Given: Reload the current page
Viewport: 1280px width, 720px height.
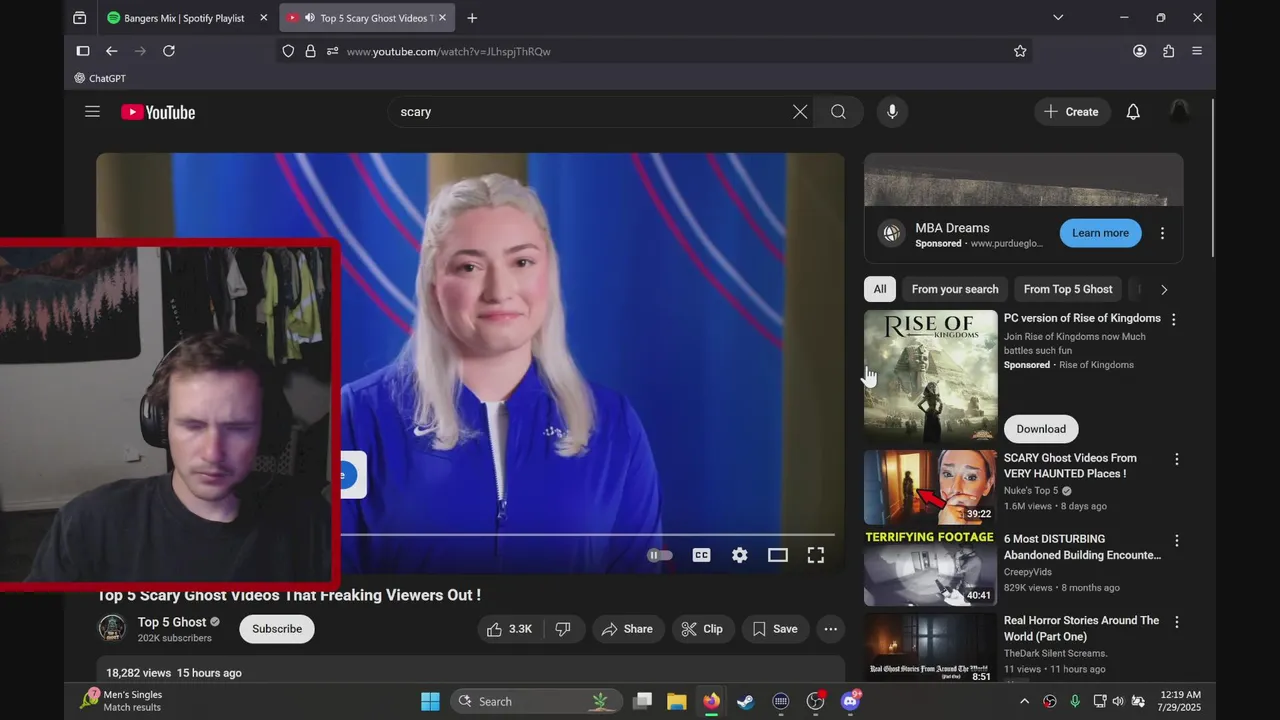Looking at the screenshot, I should (x=169, y=51).
